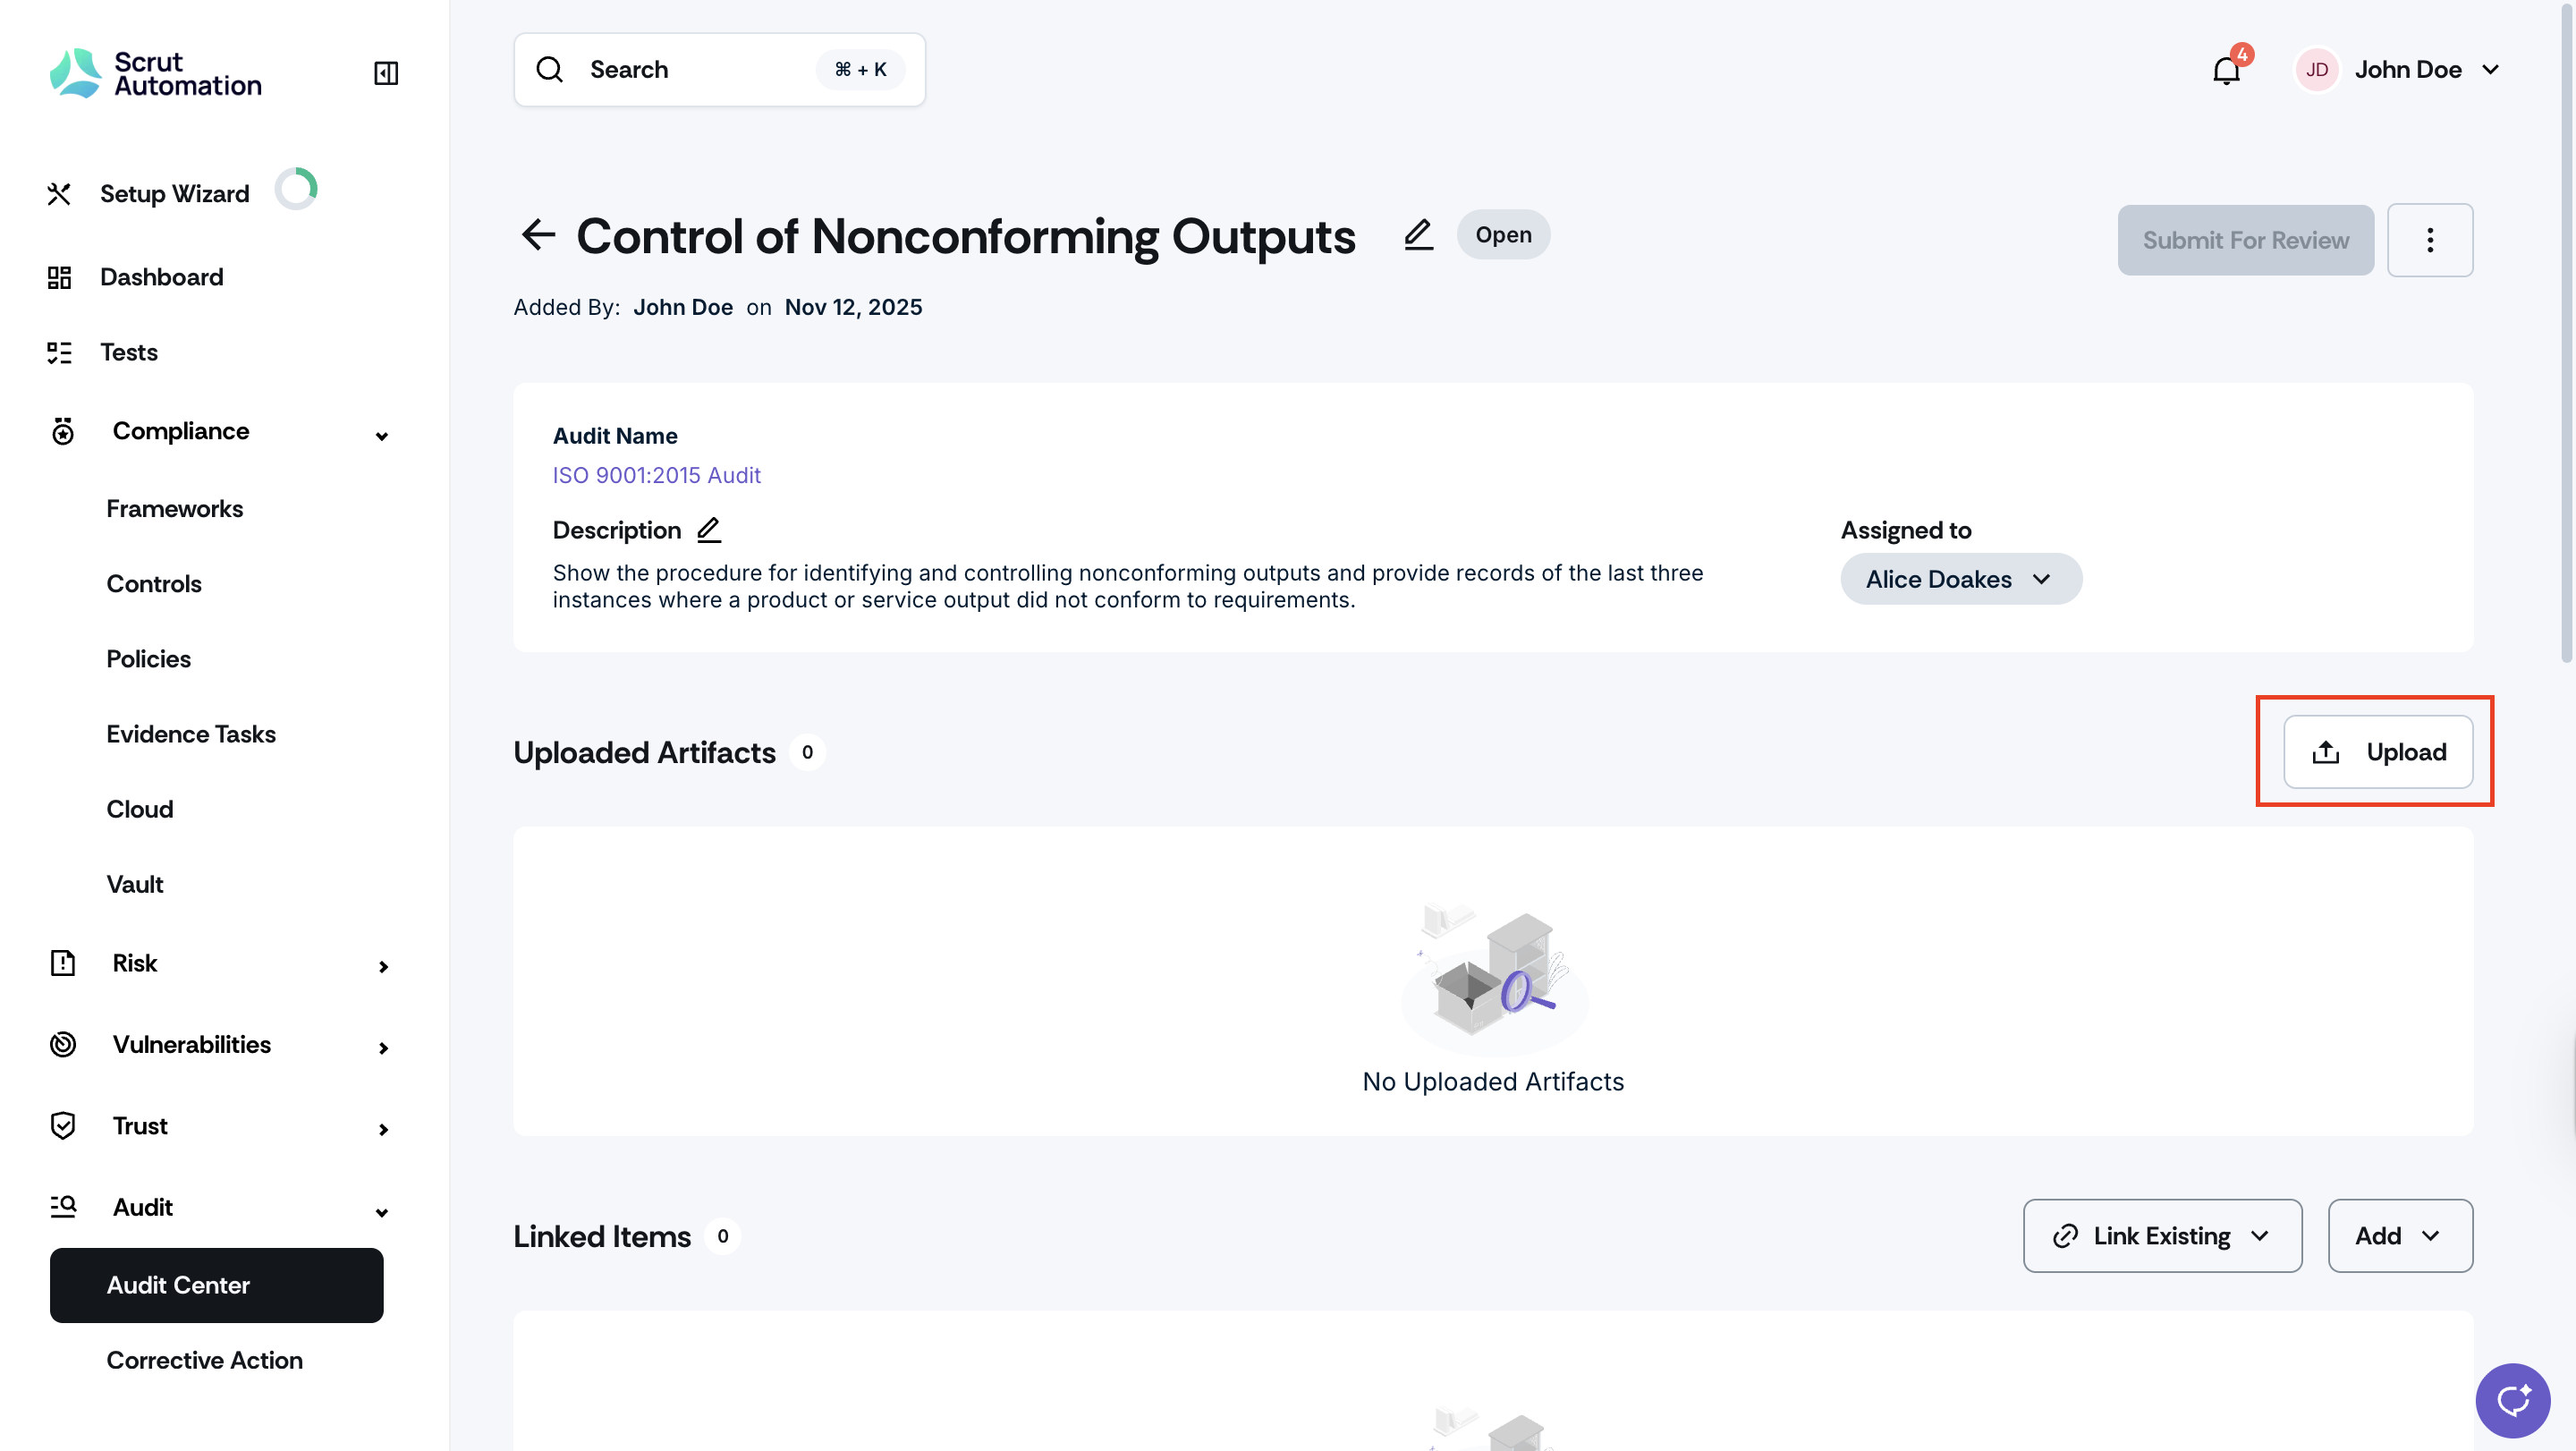Open the notifications bell
The height and width of the screenshot is (1451, 2576).
2226,70
